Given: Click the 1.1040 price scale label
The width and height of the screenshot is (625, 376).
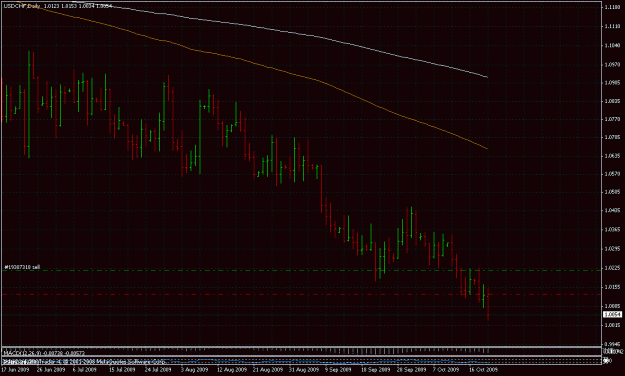Looking at the screenshot, I should click(x=613, y=45).
